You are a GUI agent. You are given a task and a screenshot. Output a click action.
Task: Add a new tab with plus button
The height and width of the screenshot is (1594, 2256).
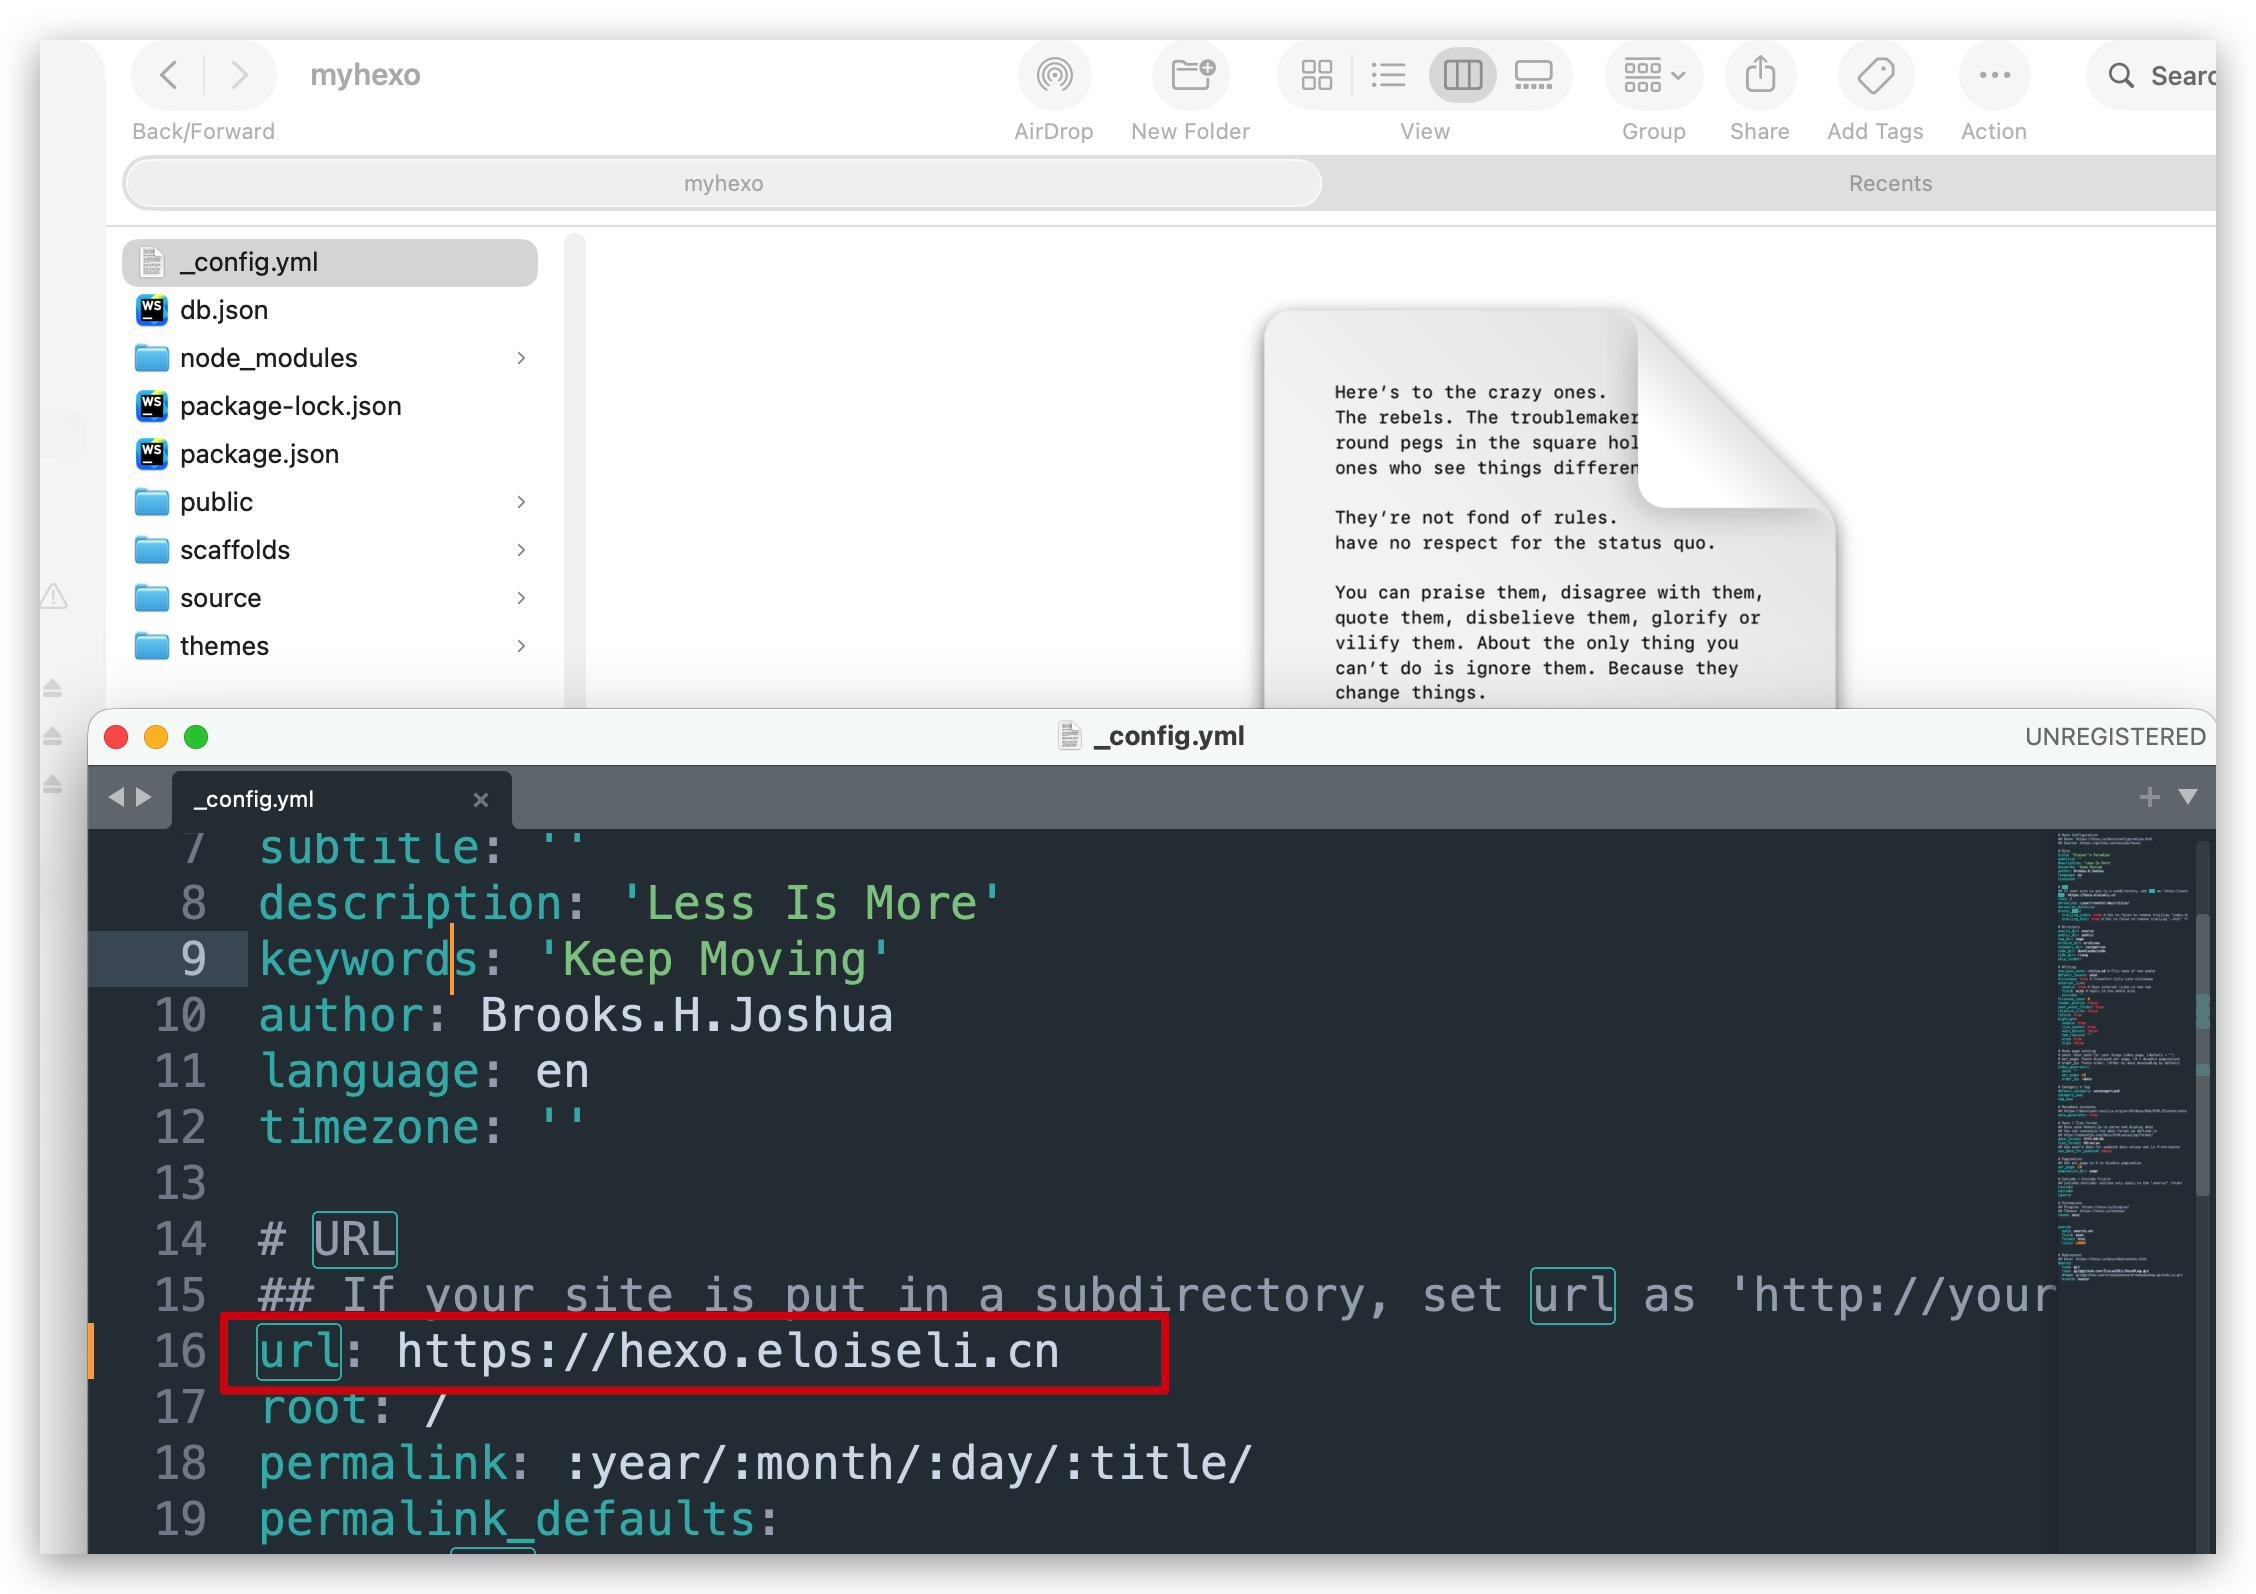coord(2149,797)
